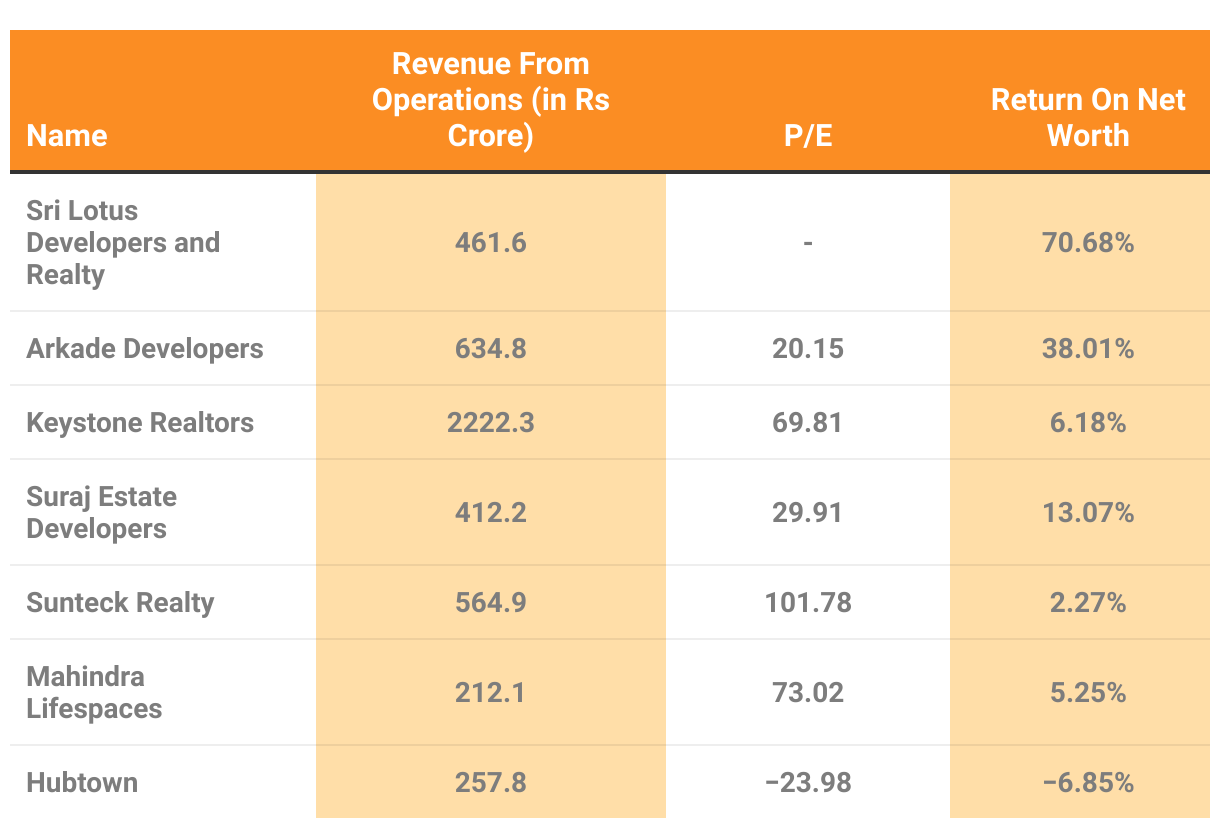Select the Revenue From Operations column header
The image size is (1220, 828).
[x=490, y=100]
